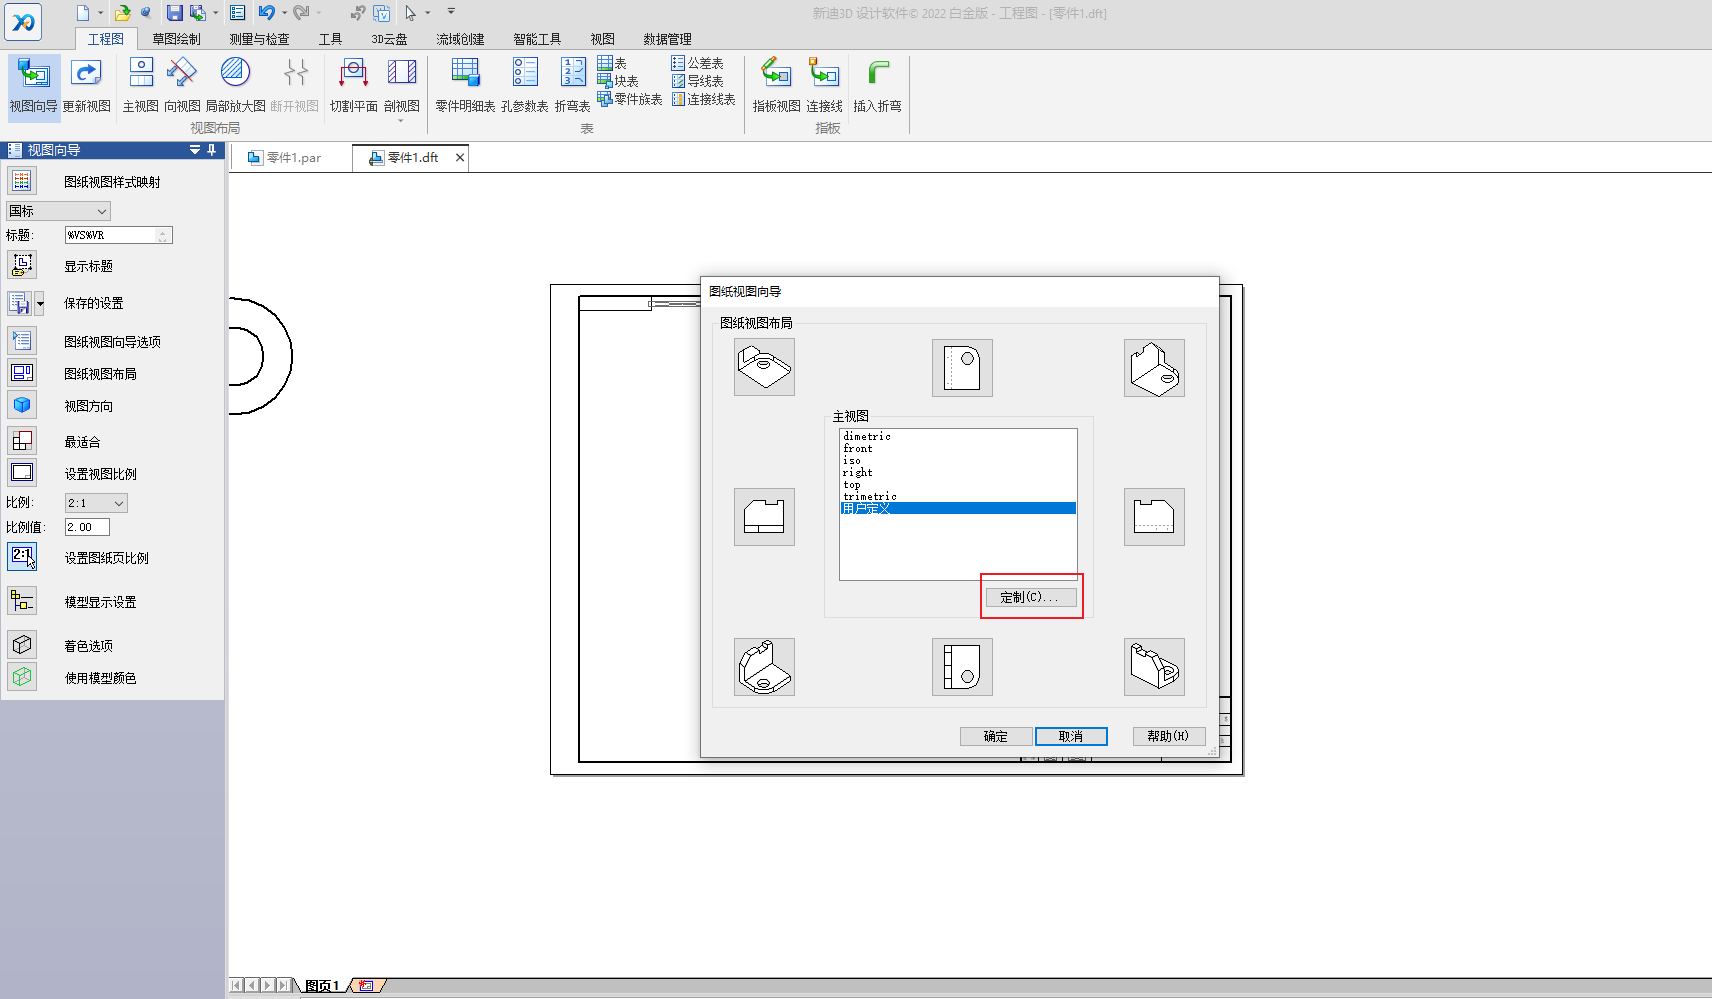Select the 主视图 (Principal View) tool
Screen dimensions: 1712x999
[141, 85]
